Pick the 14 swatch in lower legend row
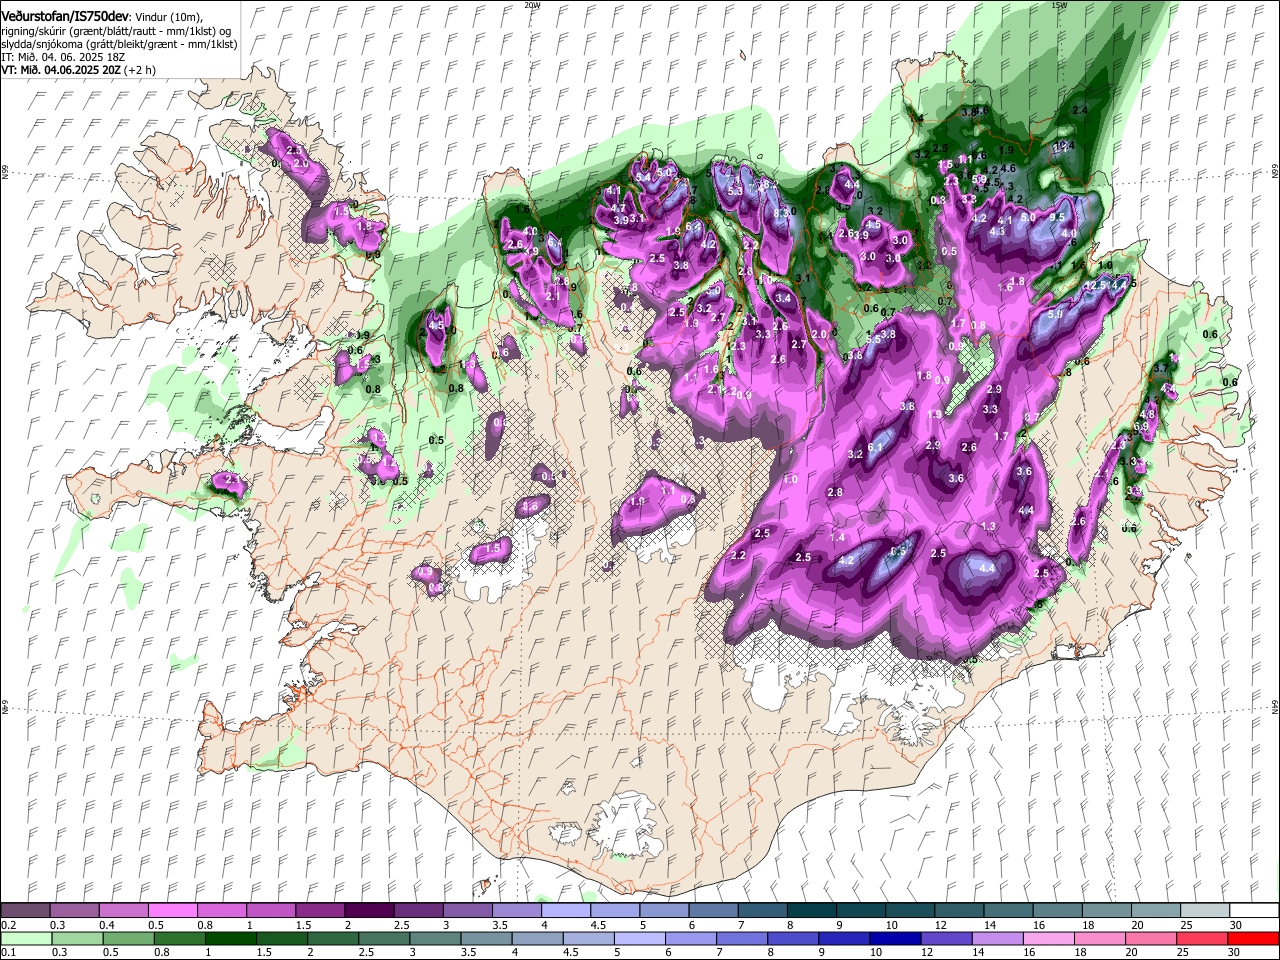Screen dimensions: 1280x960 997,938
